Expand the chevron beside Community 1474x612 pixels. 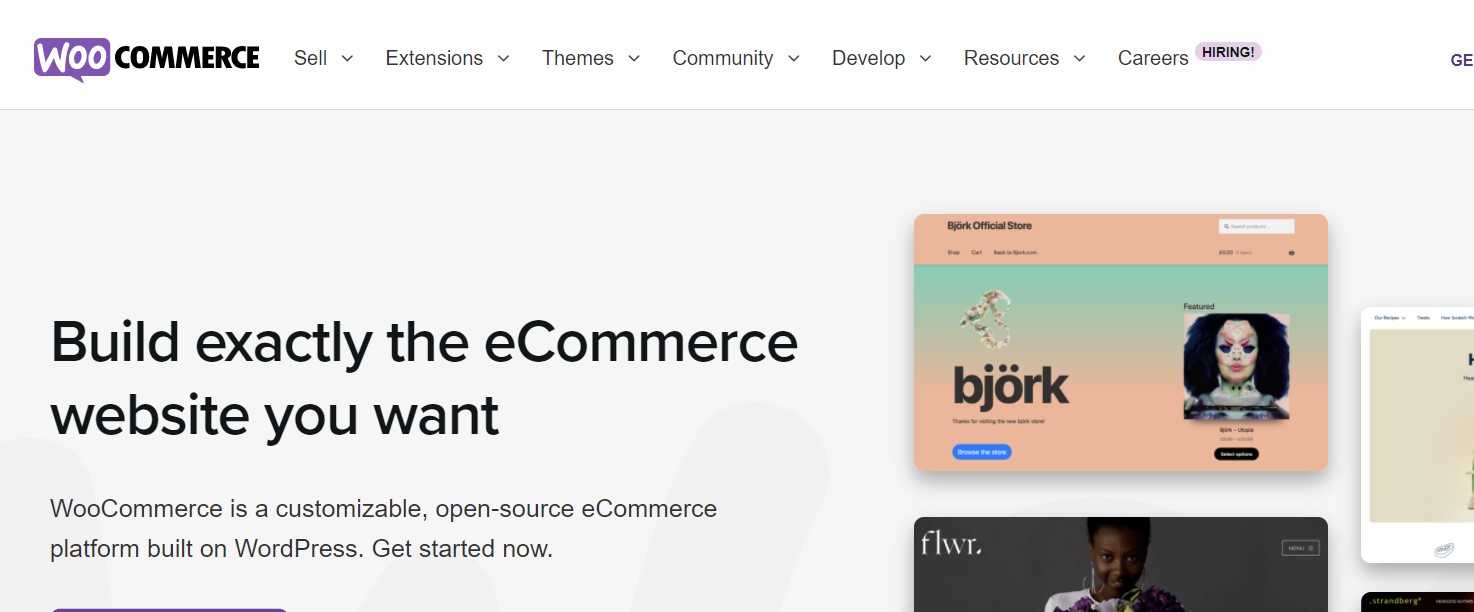pos(794,59)
